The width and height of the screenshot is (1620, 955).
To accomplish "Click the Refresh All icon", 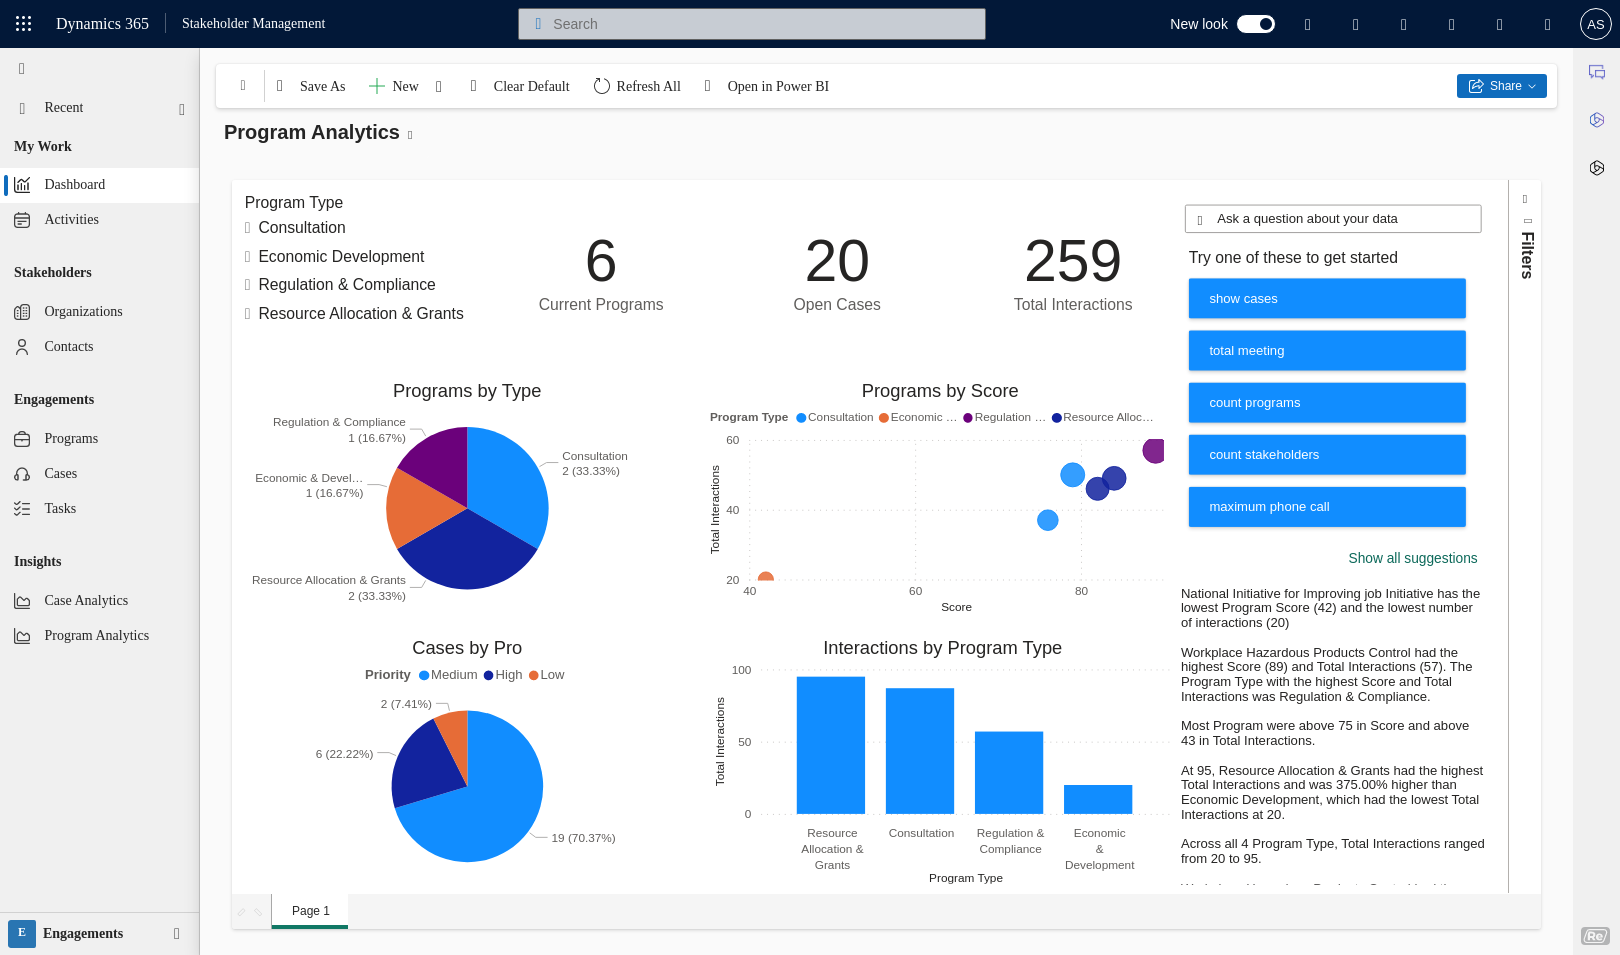I will click(601, 86).
